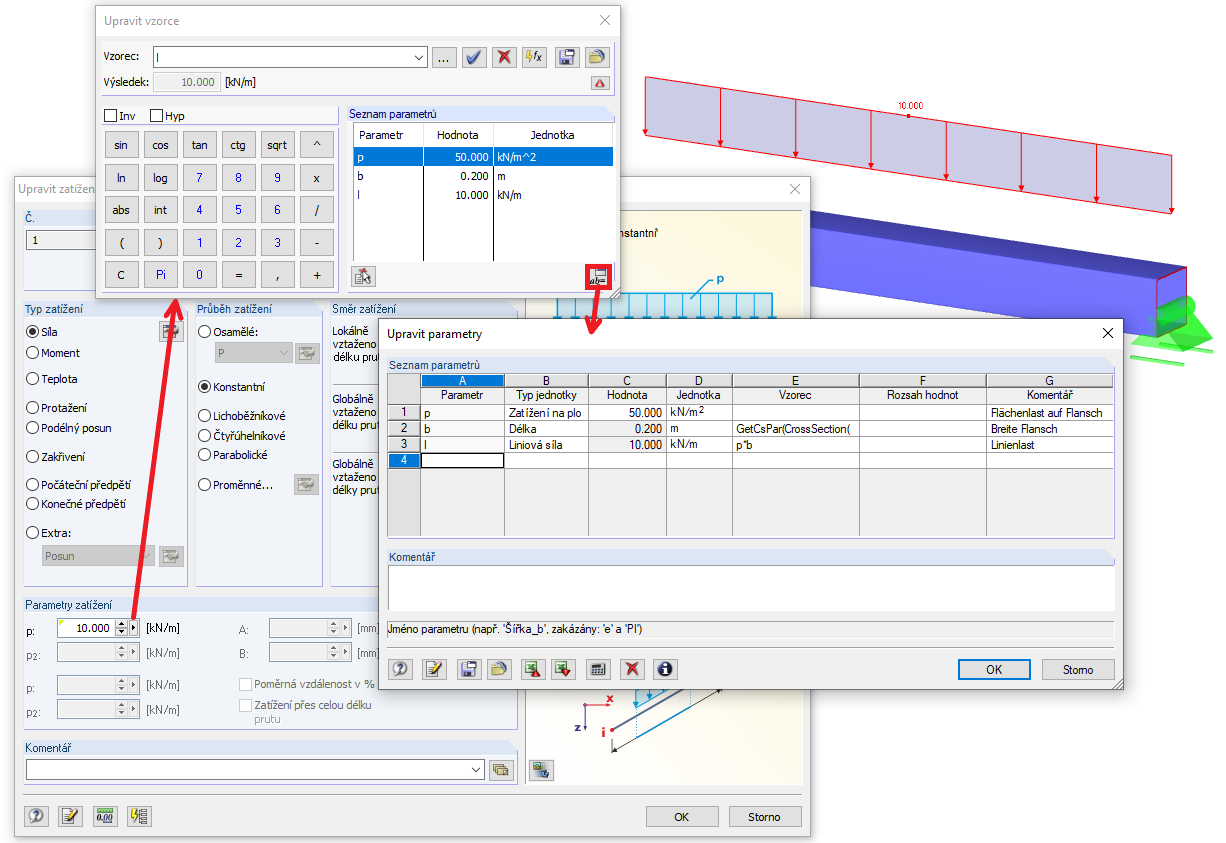The width and height of the screenshot is (1226, 843).
Task: Click the empty row 4 parameter cell
Action: point(463,461)
